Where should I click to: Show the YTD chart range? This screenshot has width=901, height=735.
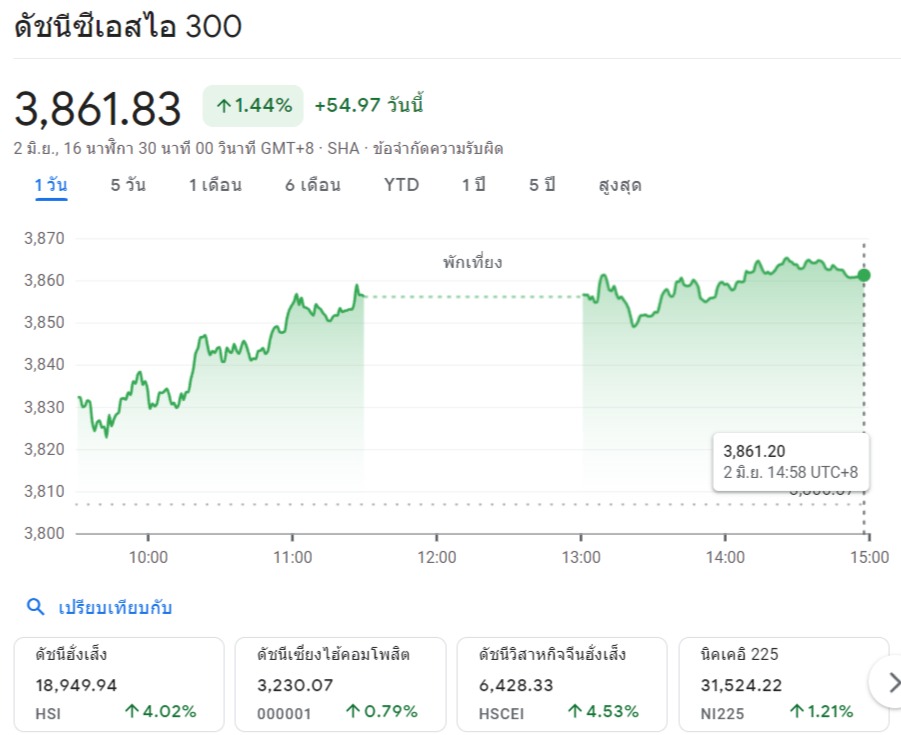(402, 185)
